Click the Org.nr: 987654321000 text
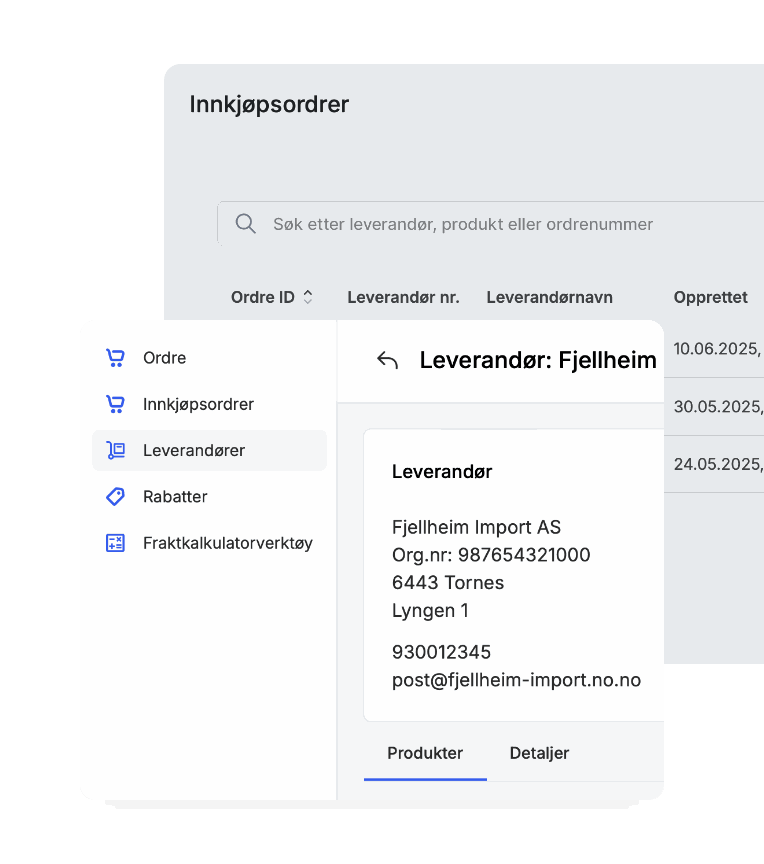 (x=491, y=555)
